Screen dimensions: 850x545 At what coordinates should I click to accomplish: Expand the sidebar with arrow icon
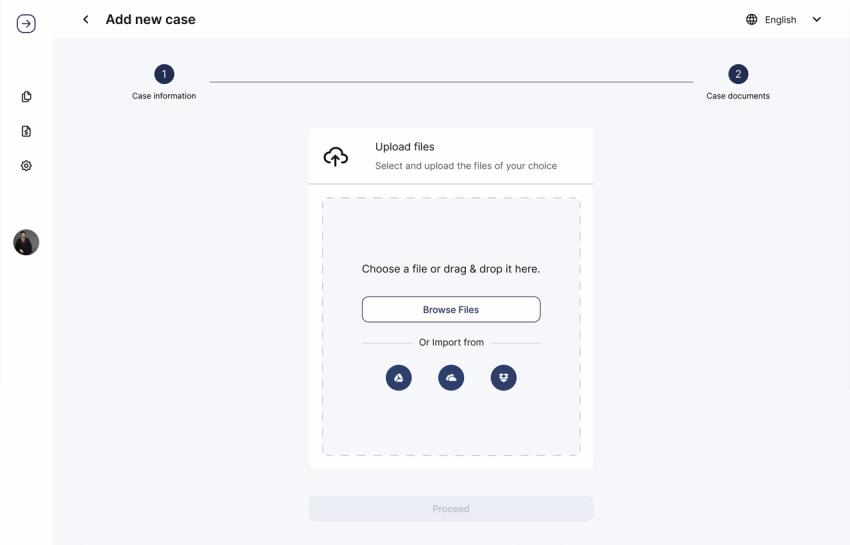[26, 24]
